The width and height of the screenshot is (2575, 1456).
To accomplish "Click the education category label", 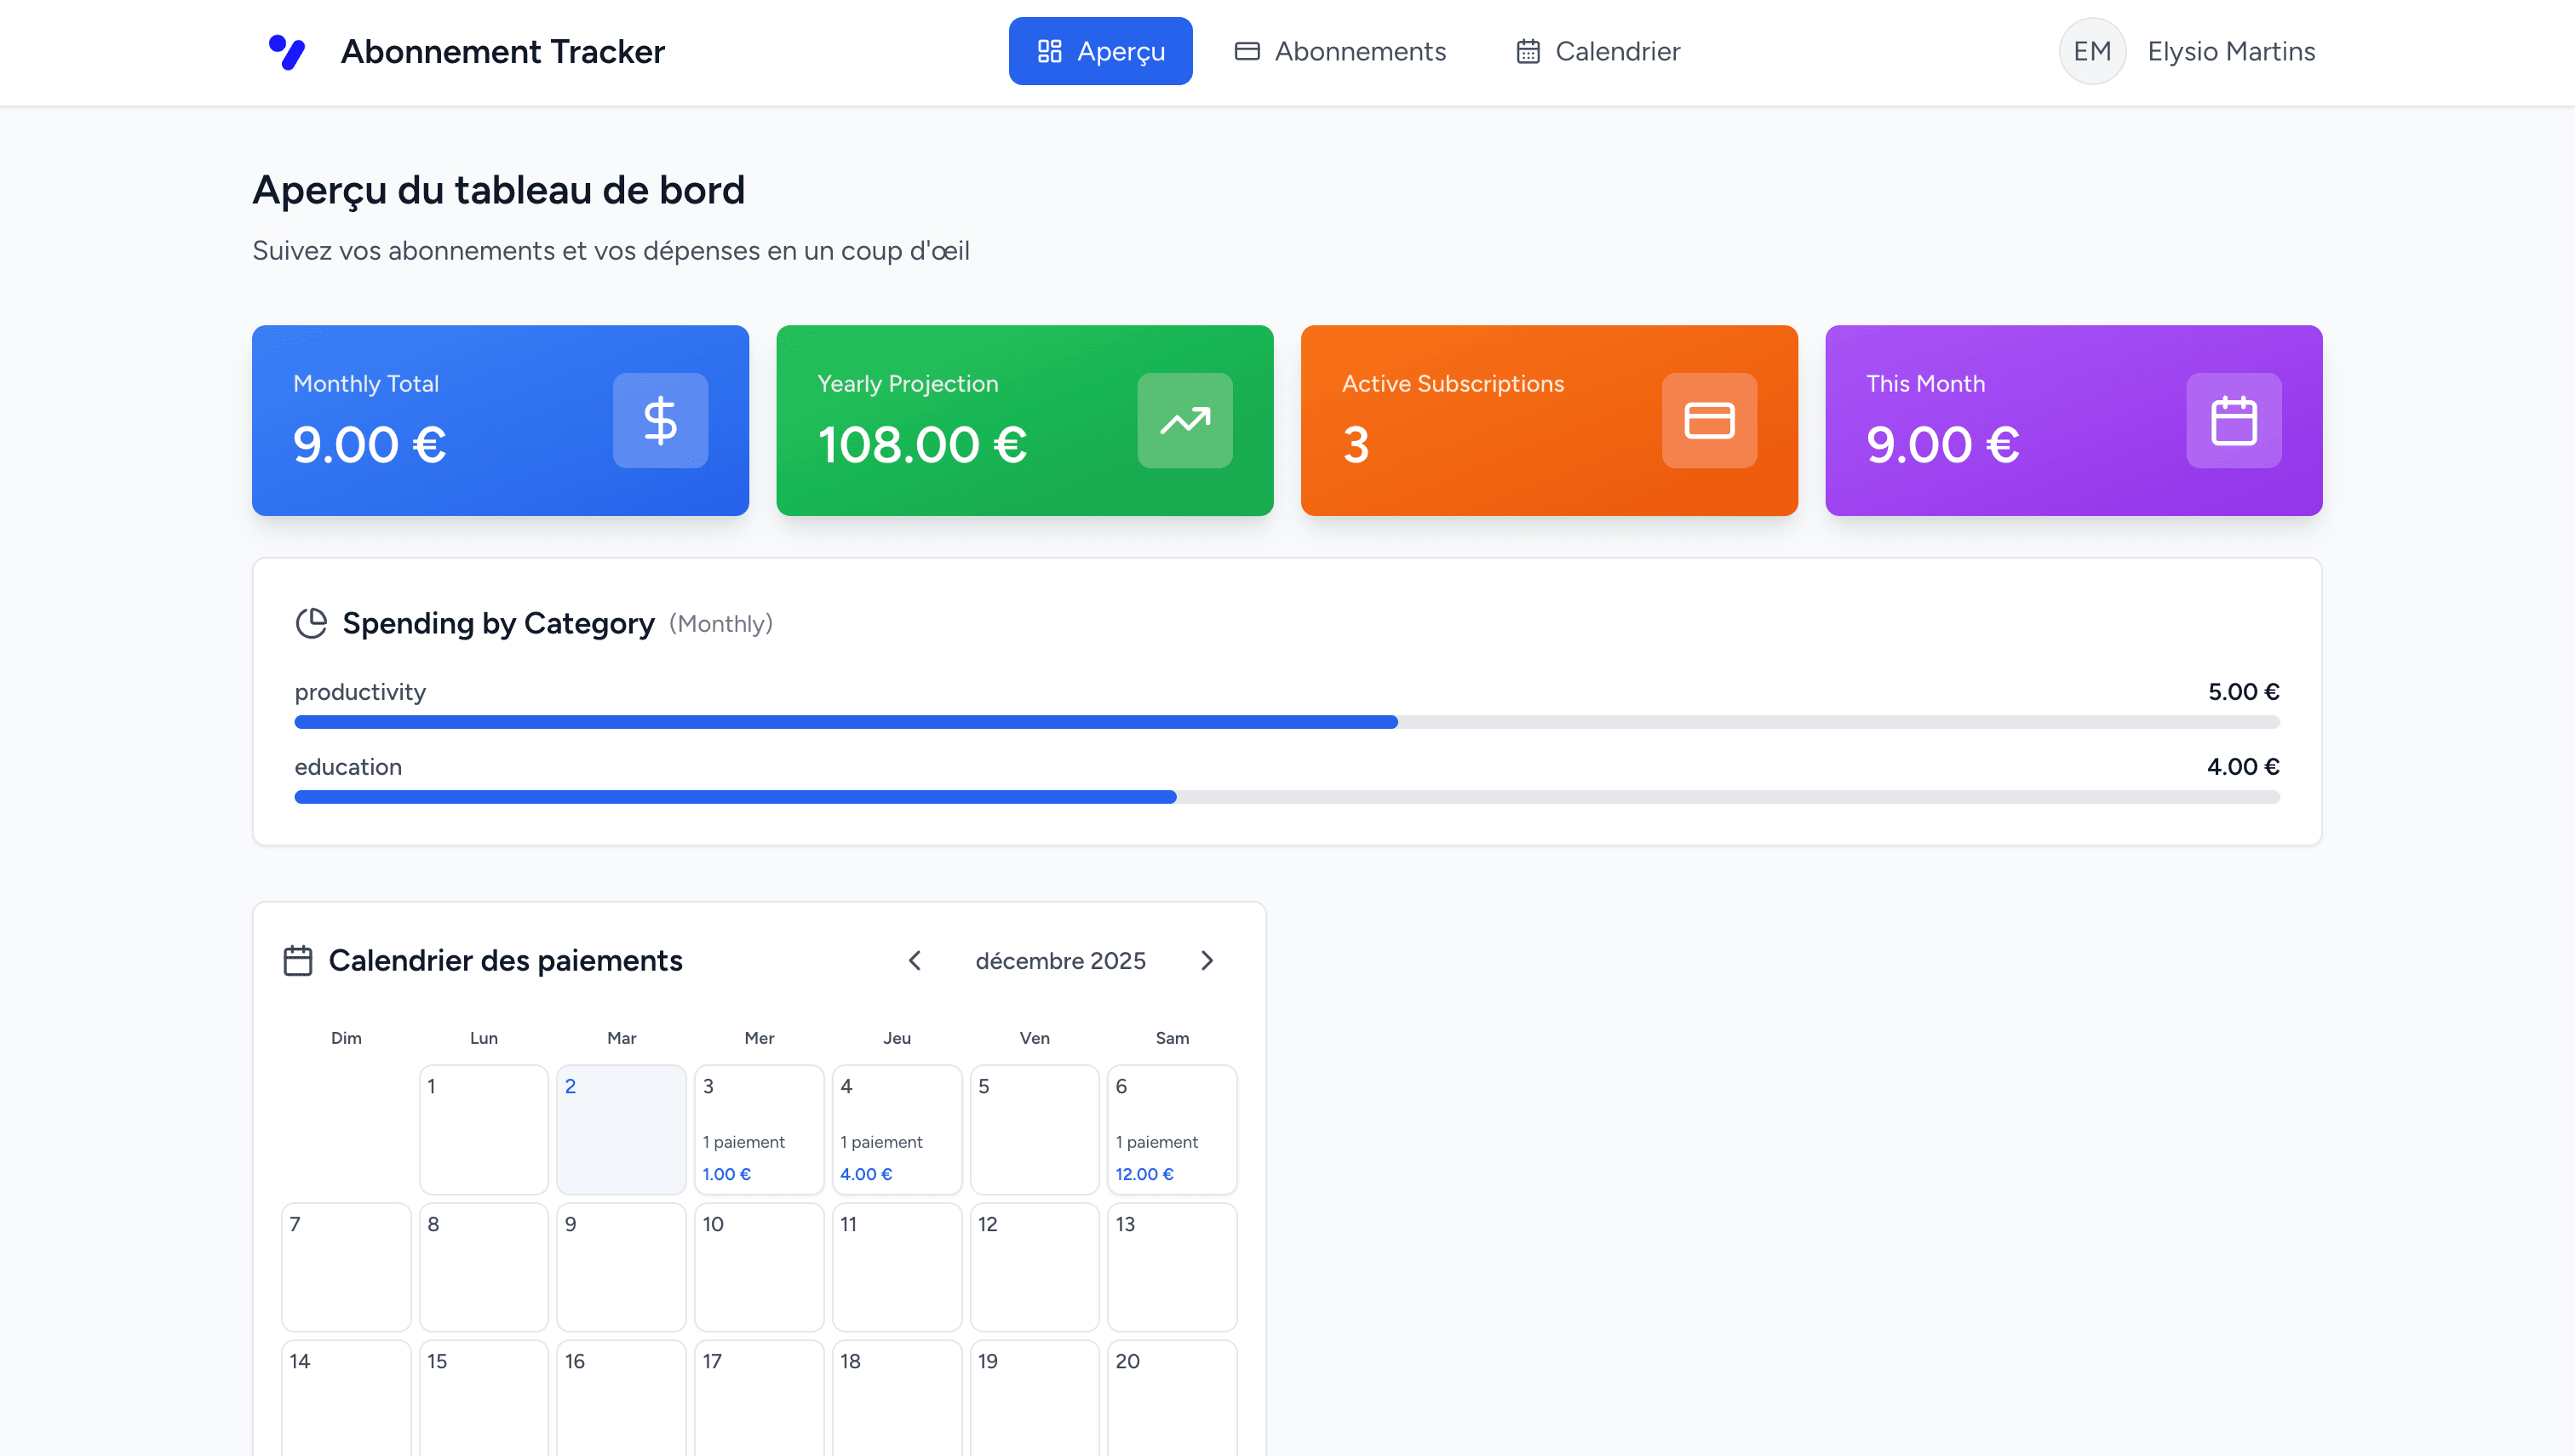I will pyautogui.click(x=348, y=766).
